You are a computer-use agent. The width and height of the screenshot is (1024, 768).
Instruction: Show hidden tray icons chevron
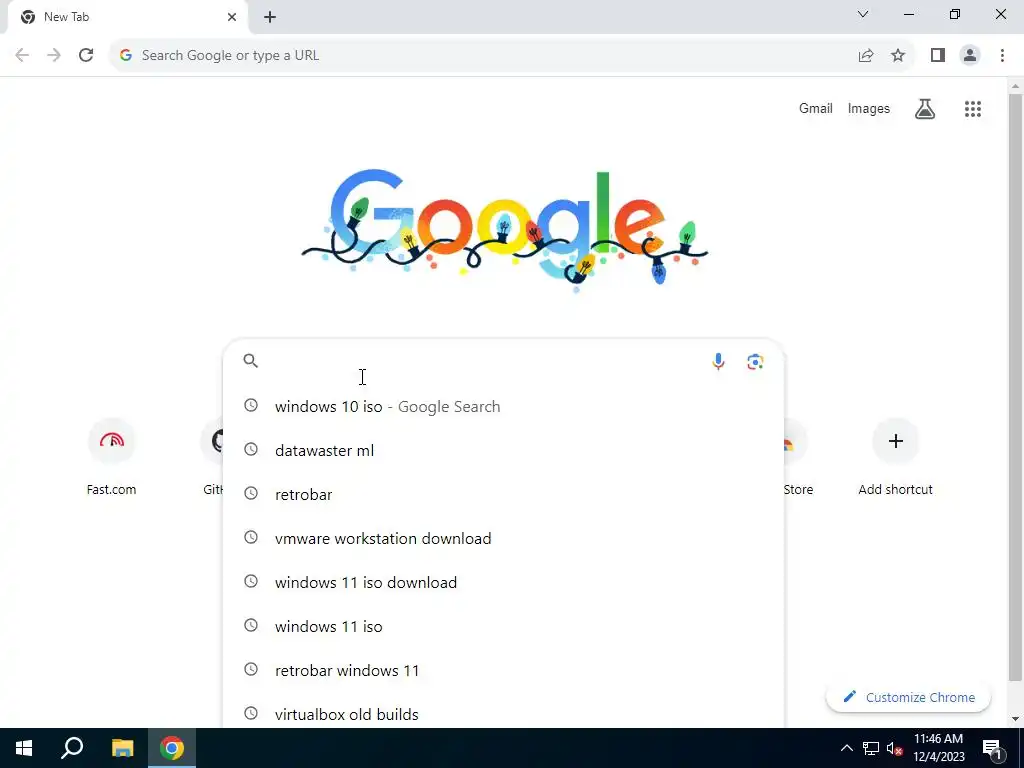846,748
